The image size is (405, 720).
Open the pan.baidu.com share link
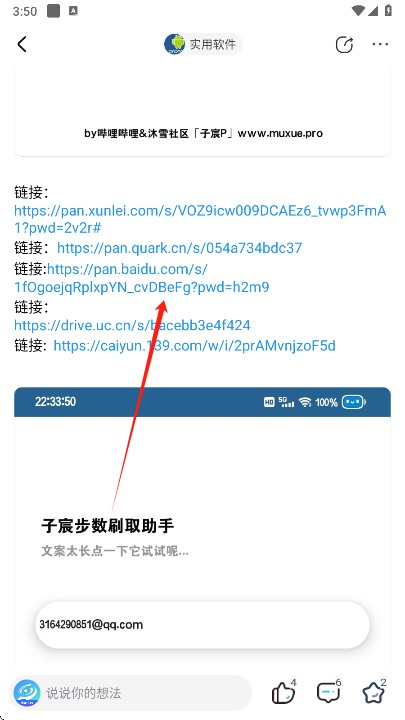tap(142, 278)
